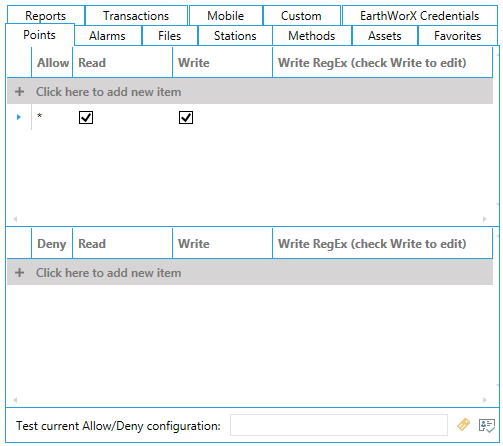
Task: Uncheck the Write checkbox for asterisk row
Action: 186,117
